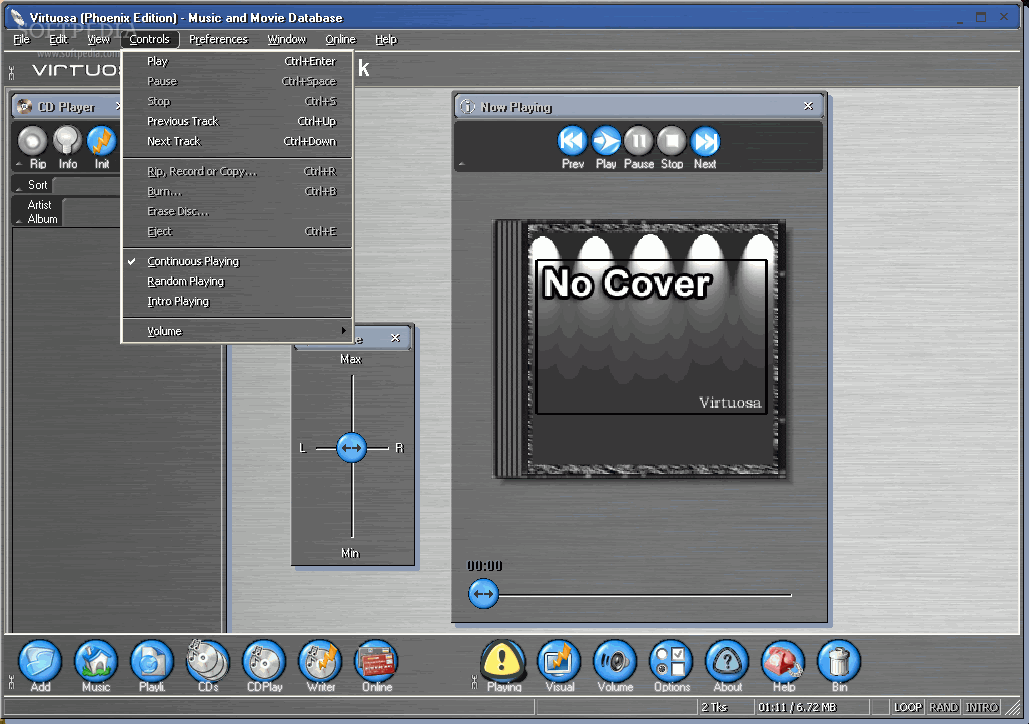Toggle Intro Playing menu option
This screenshot has height=724, width=1029.
pos(238,301)
